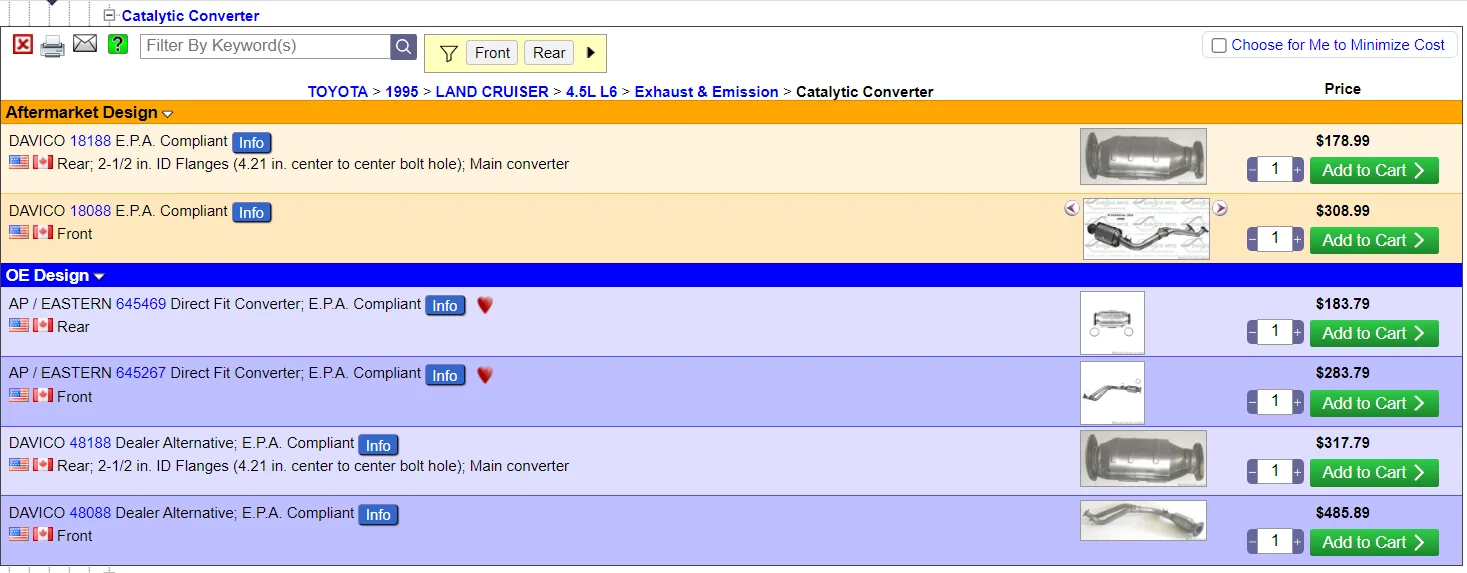
Task: Click part number link 18088
Action: [90, 211]
